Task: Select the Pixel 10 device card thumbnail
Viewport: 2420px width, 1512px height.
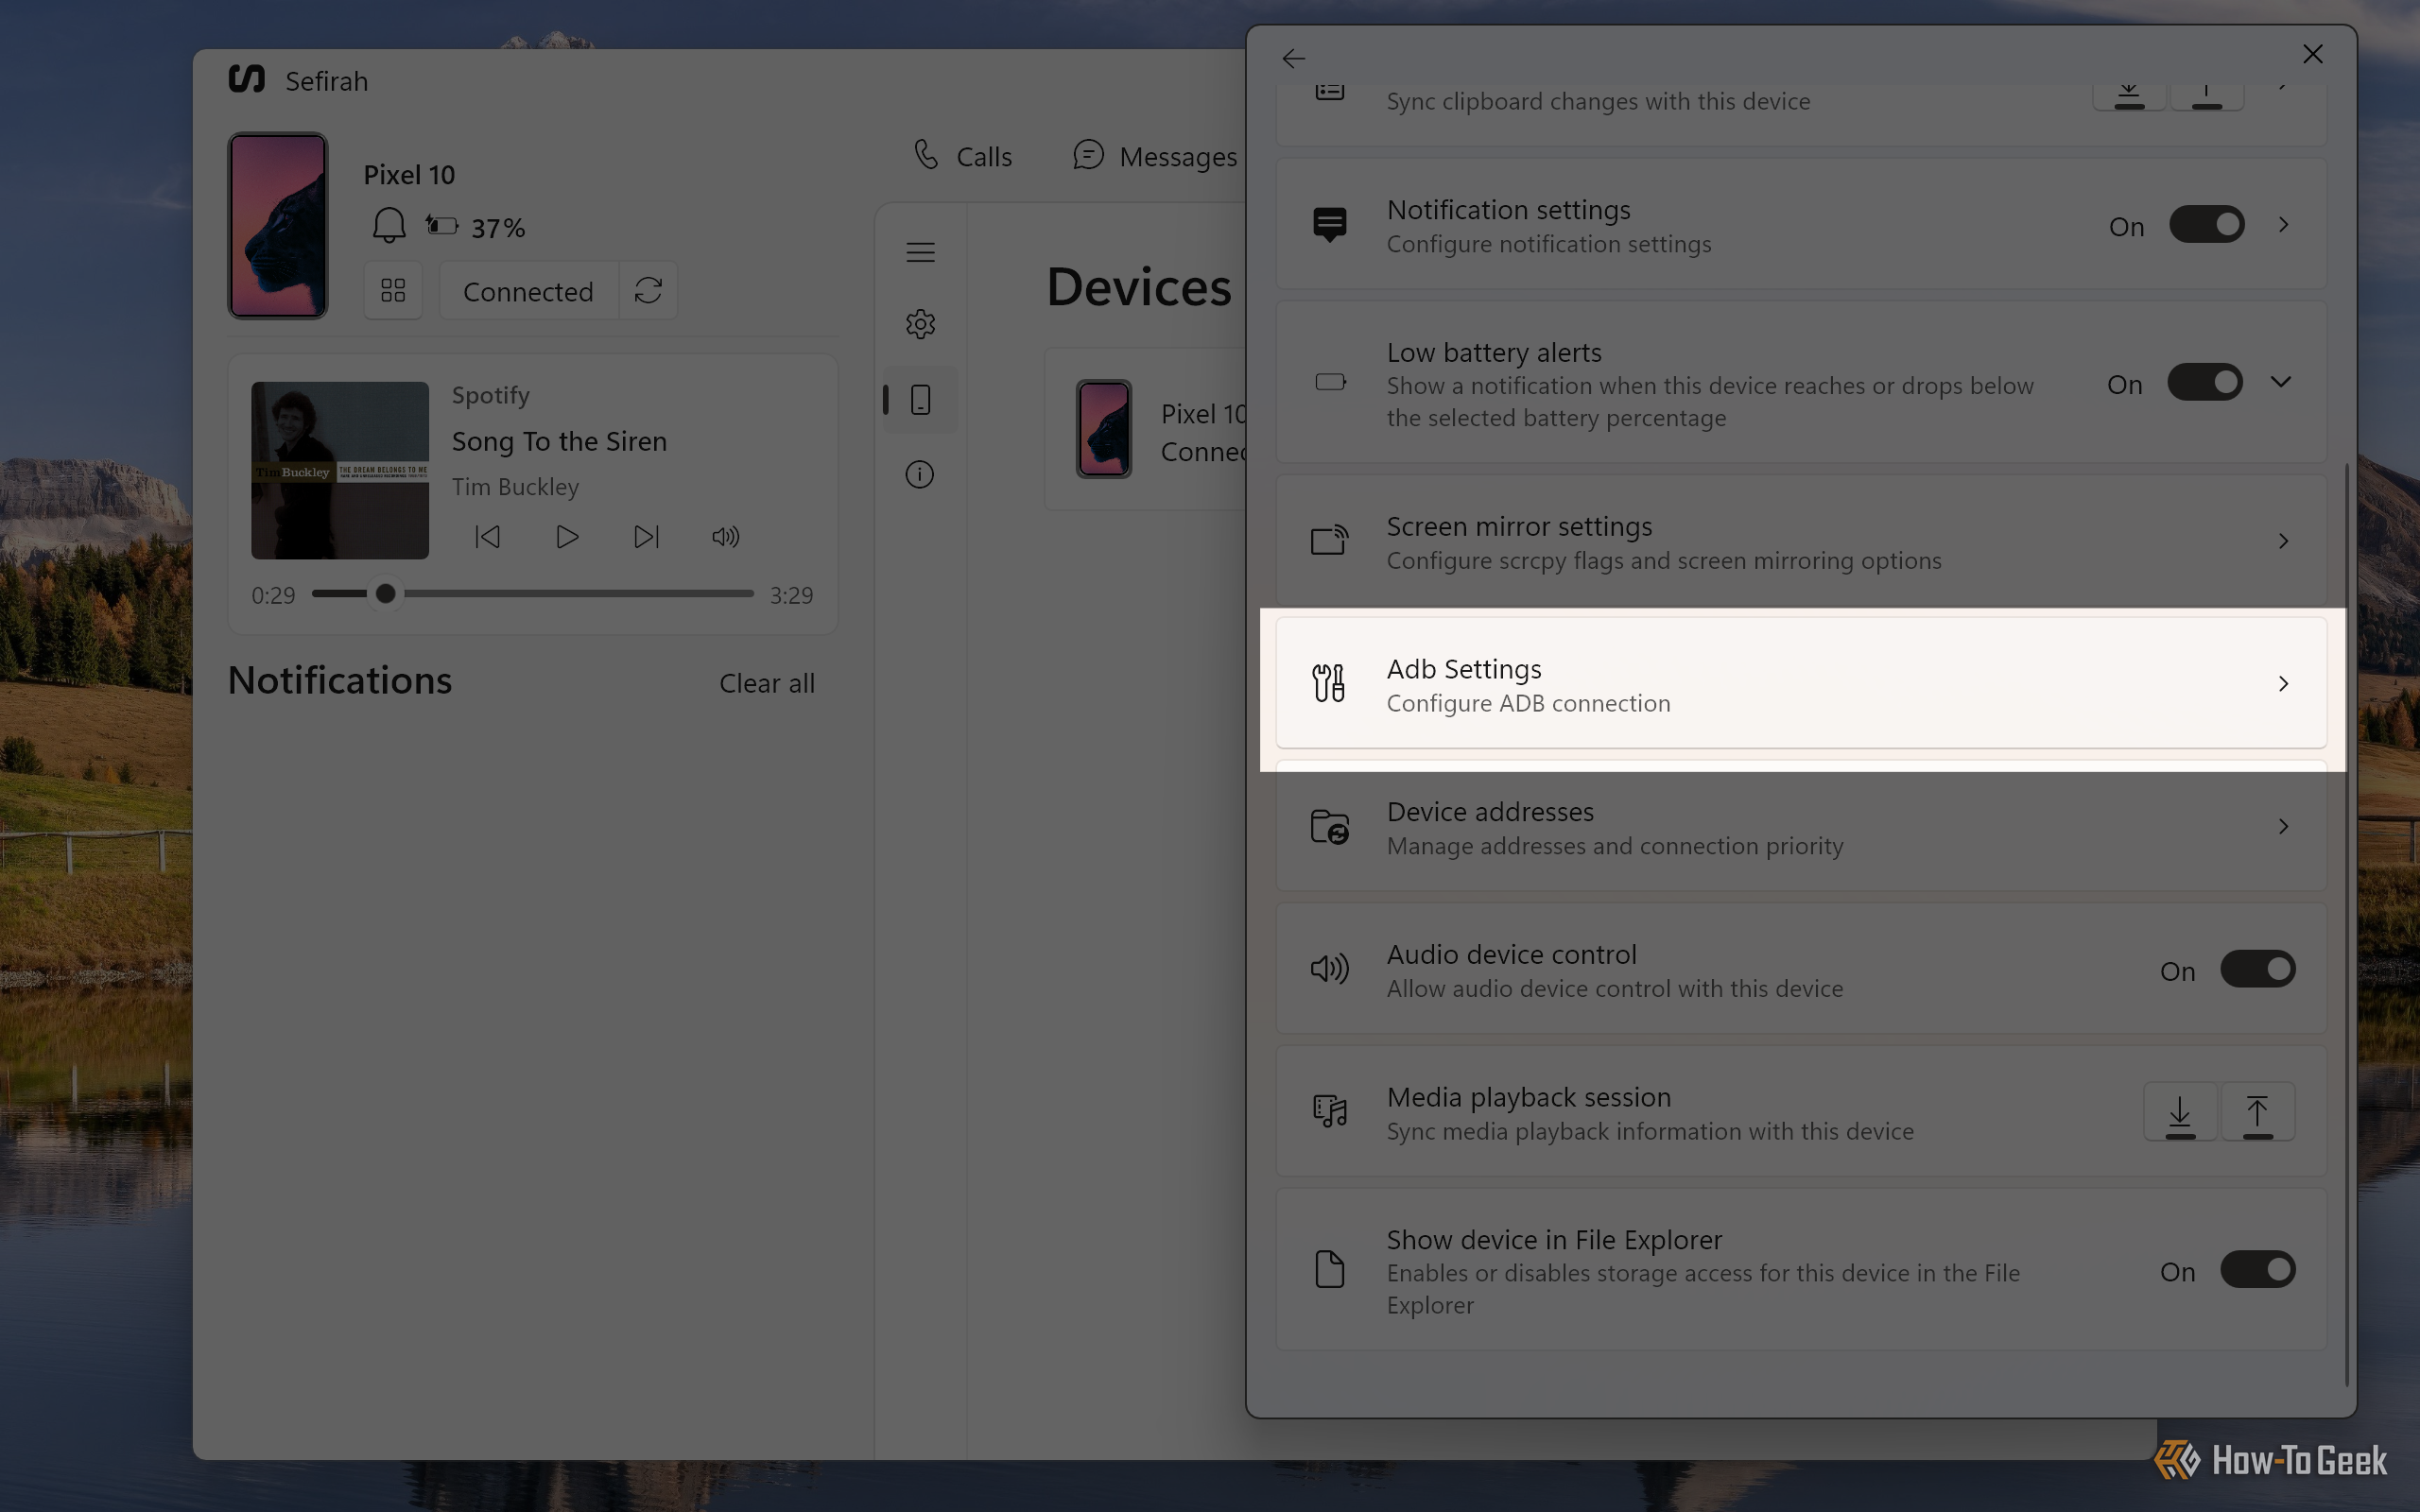Action: tap(1104, 429)
